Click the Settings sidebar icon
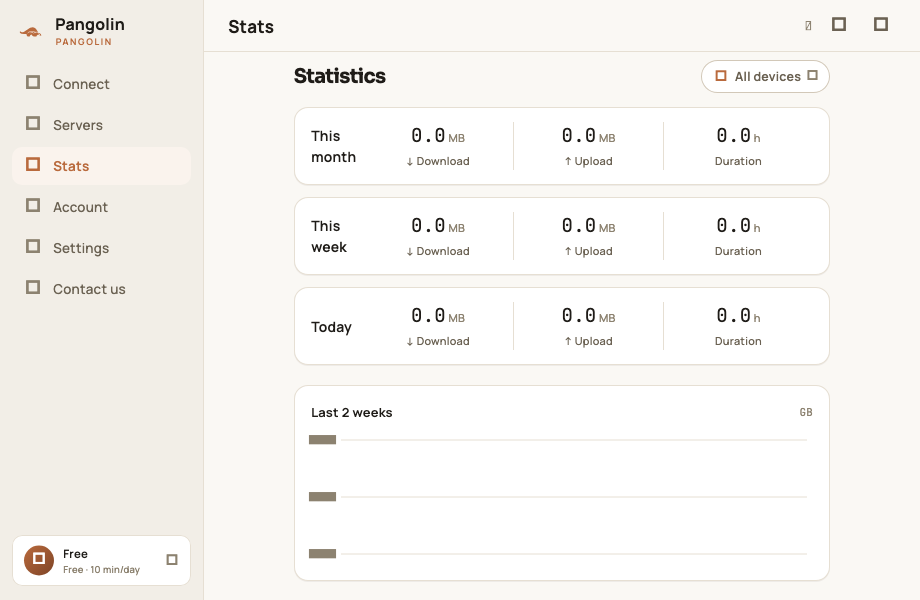 [x=33, y=246]
